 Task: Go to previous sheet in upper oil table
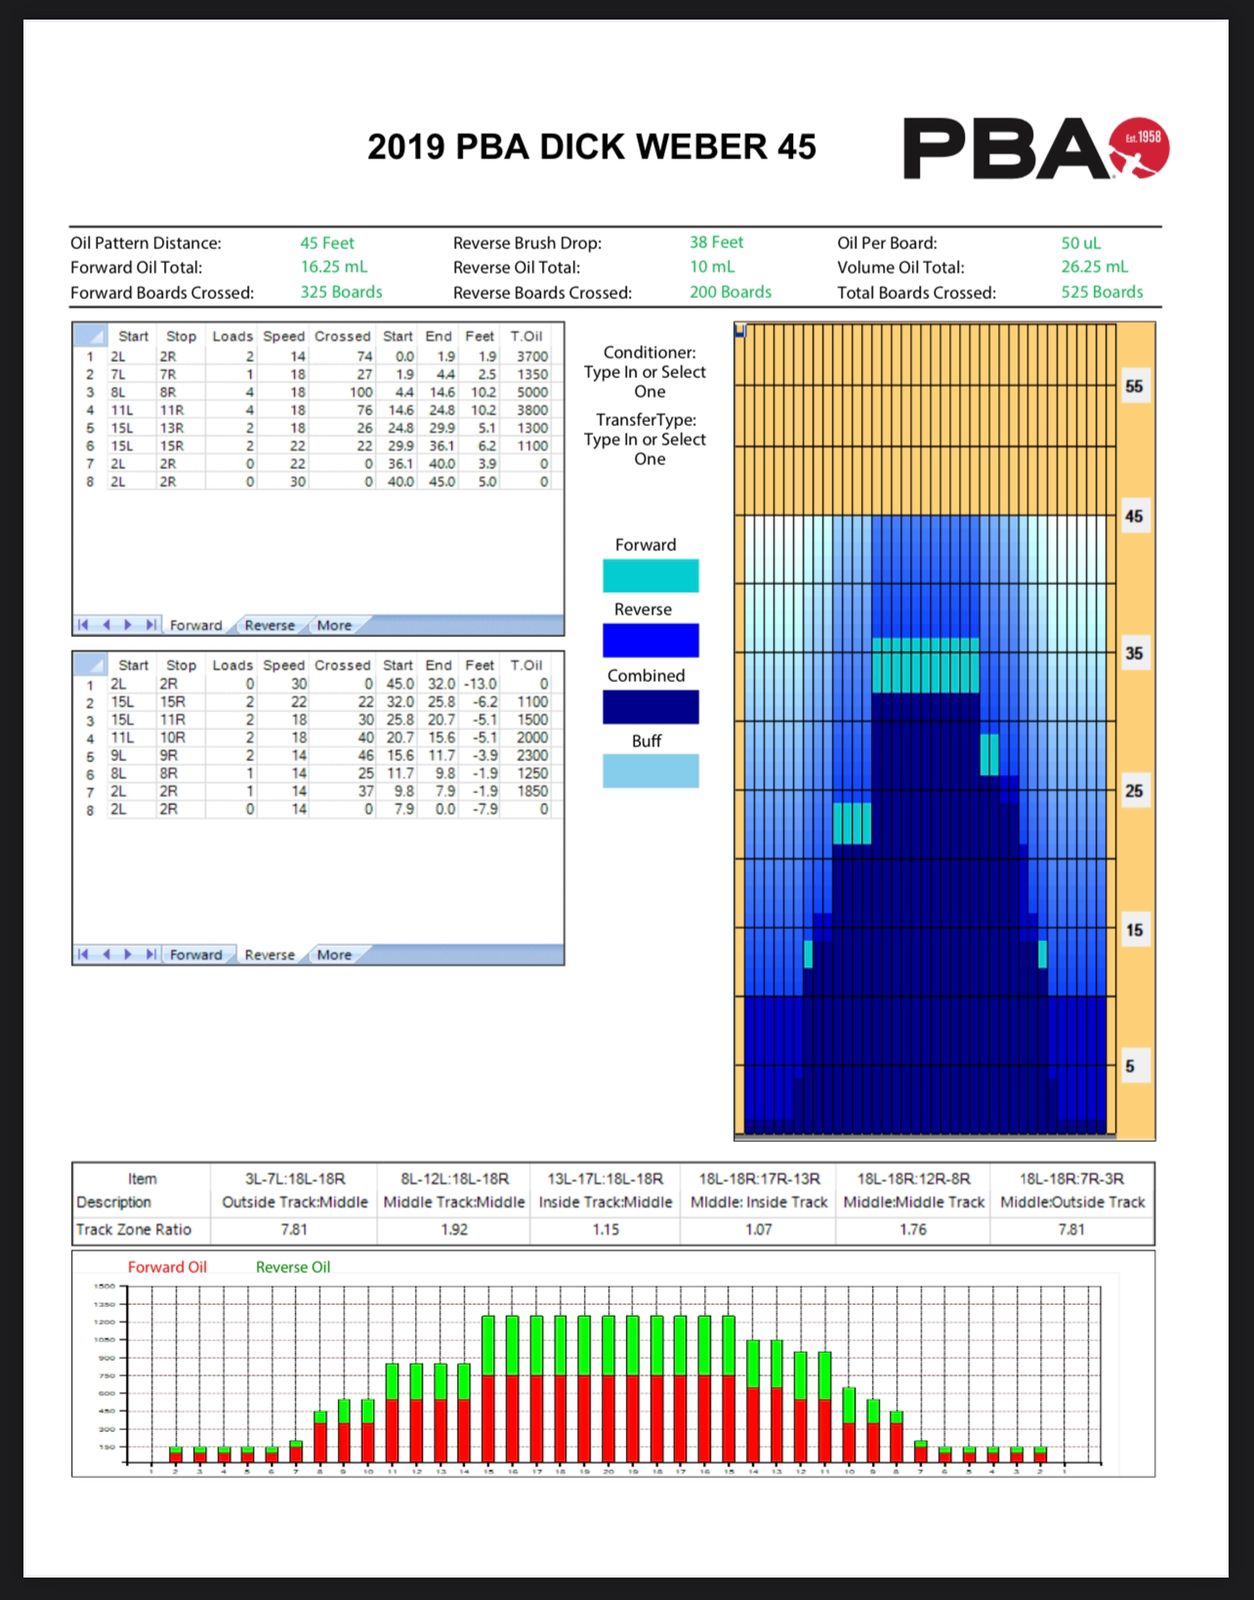click(x=106, y=625)
